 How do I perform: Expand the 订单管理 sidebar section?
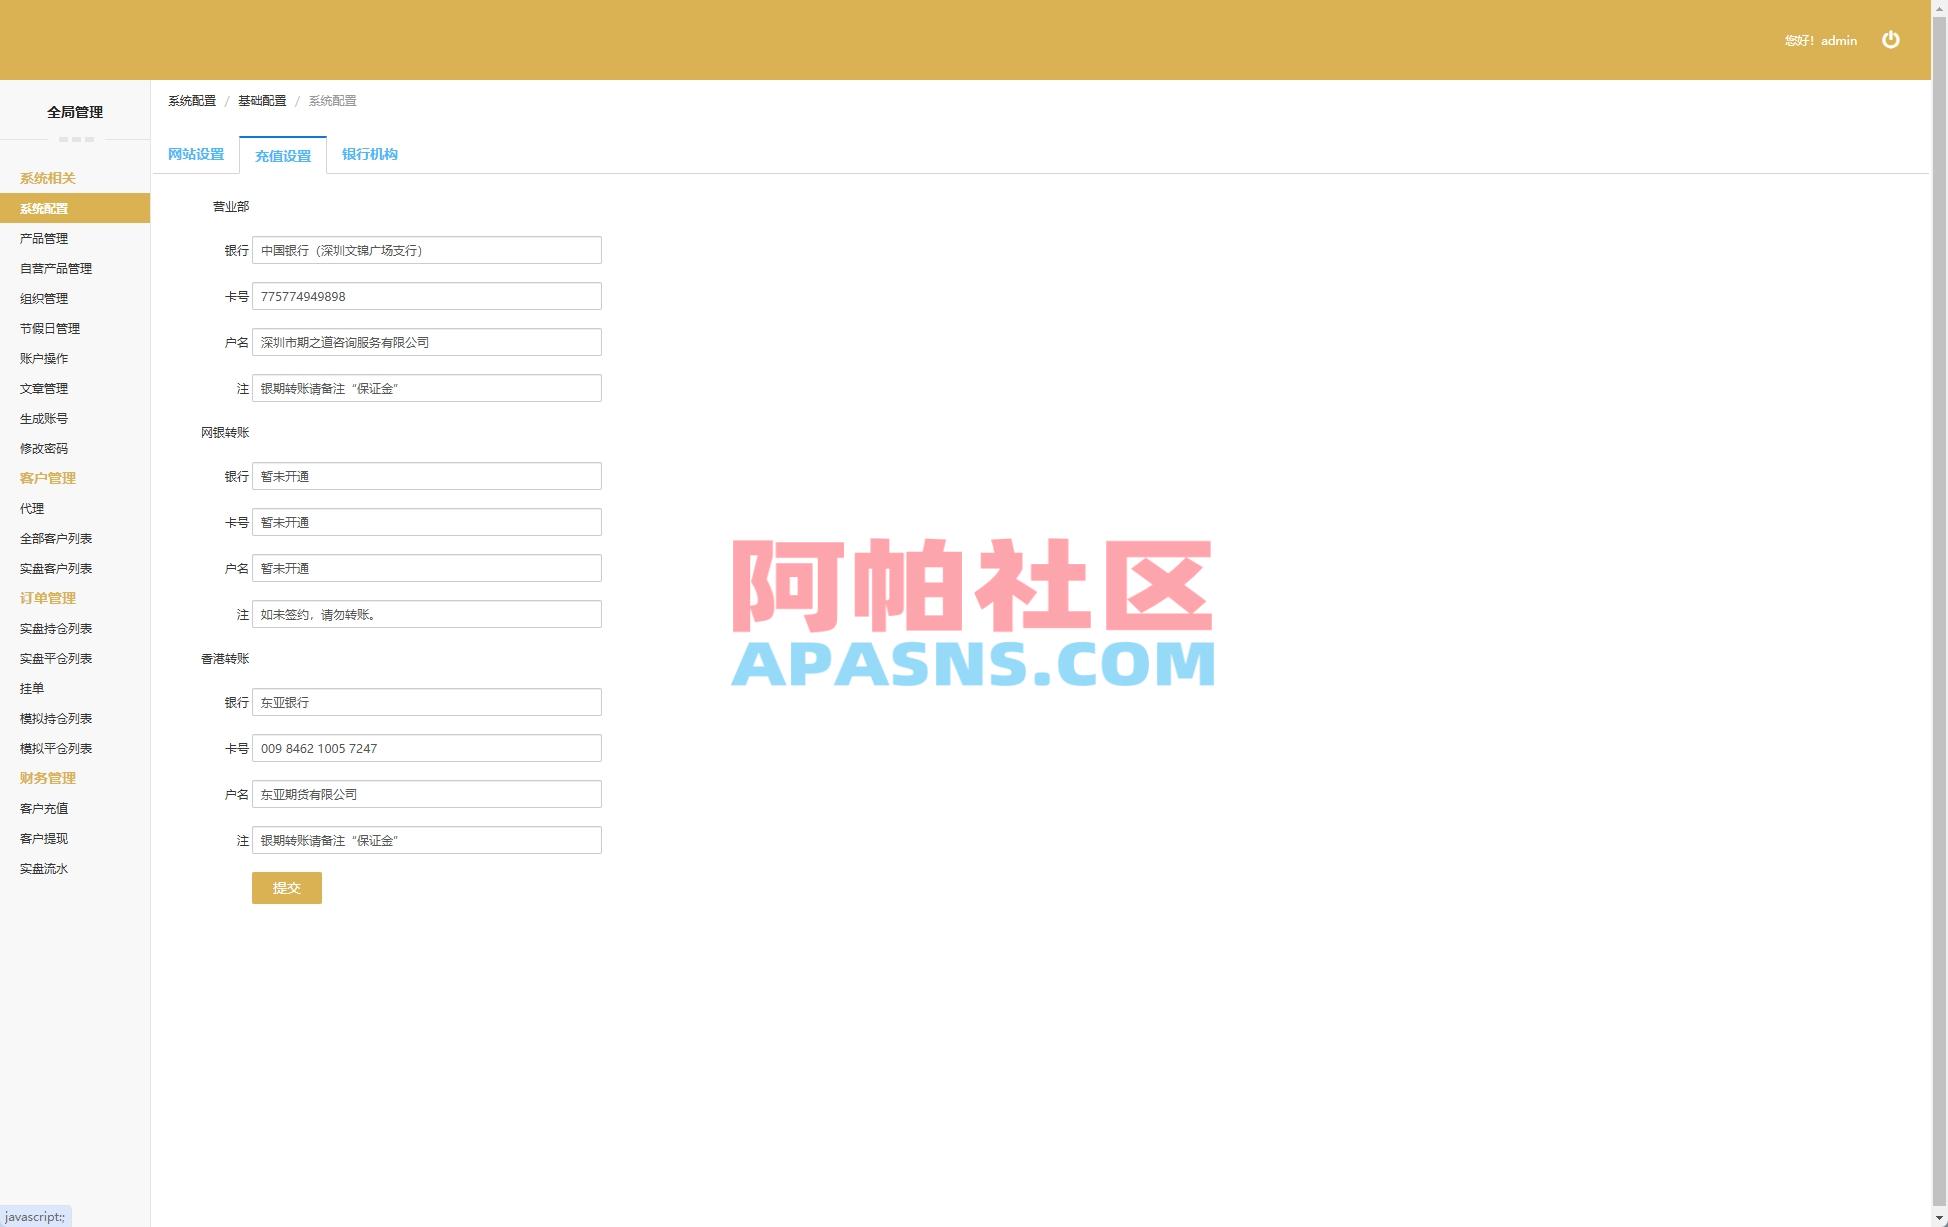[x=47, y=598]
